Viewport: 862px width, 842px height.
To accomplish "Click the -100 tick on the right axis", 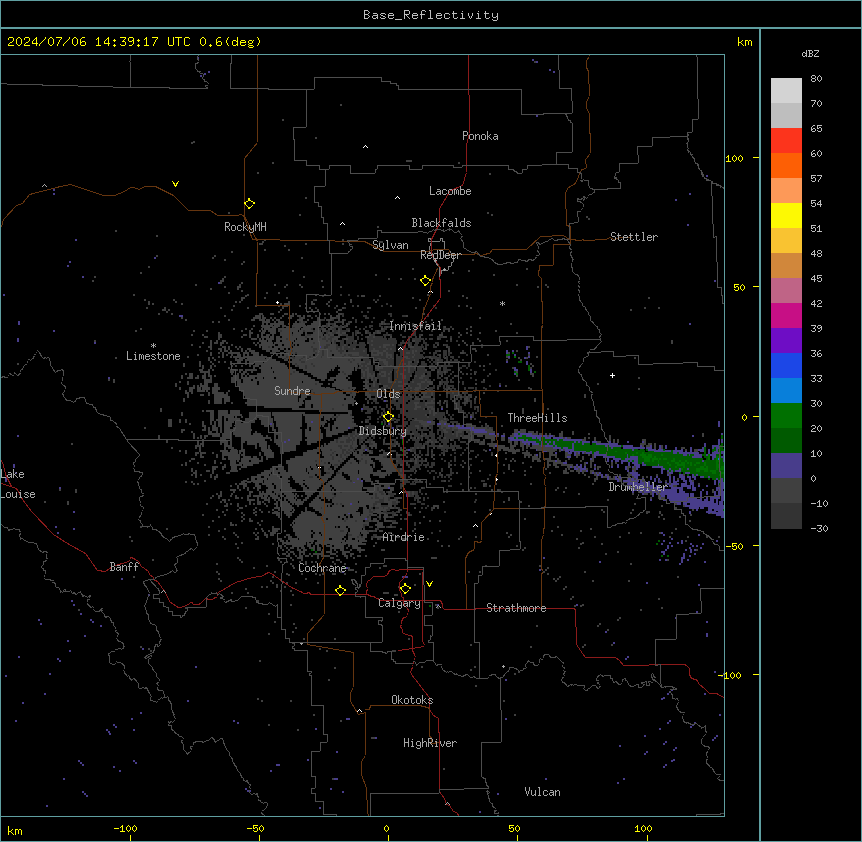I will (731, 675).
